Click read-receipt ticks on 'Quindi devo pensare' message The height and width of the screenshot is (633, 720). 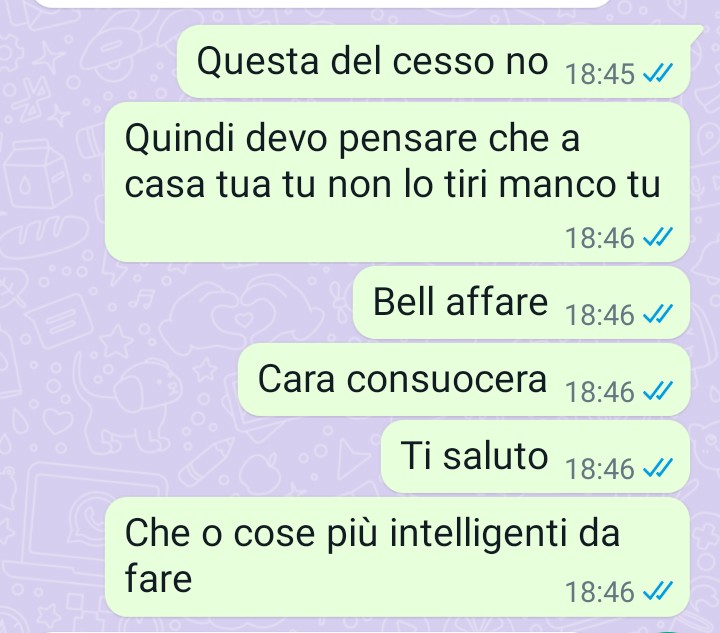(658, 237)
